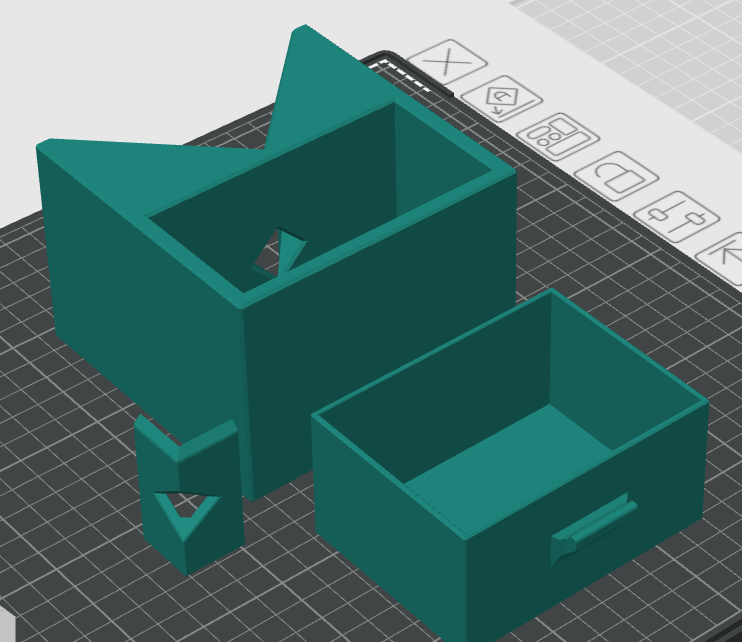742x642 pixels.
Task: Toggle the plate lock icon
Action: click(617, 176)
